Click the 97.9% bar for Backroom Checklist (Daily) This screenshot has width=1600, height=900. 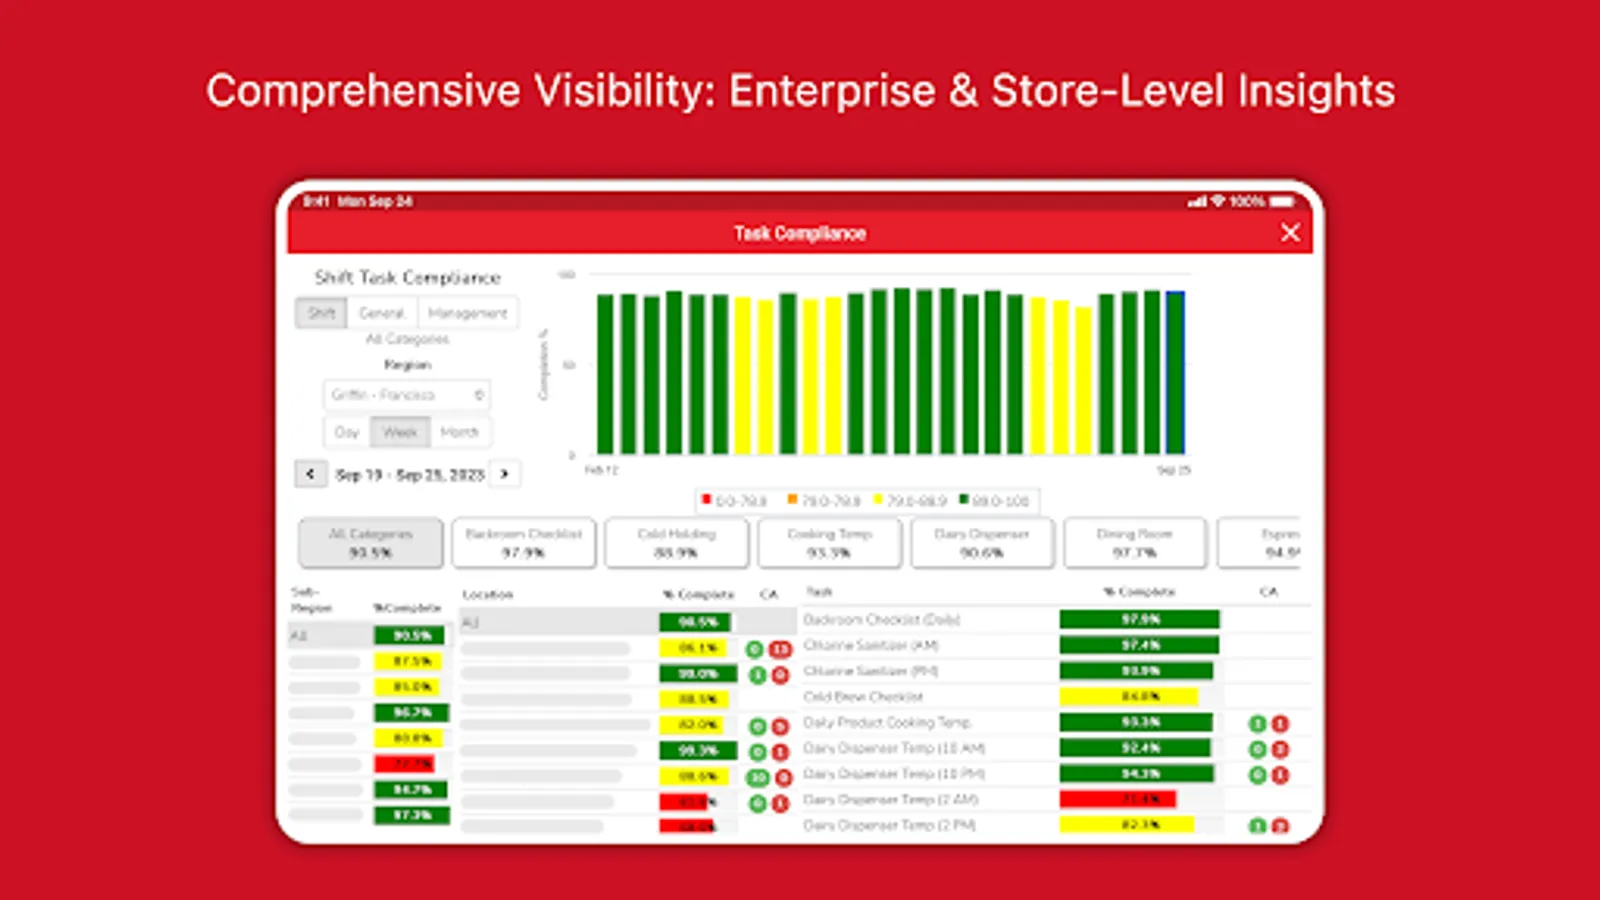point(1140,619)
